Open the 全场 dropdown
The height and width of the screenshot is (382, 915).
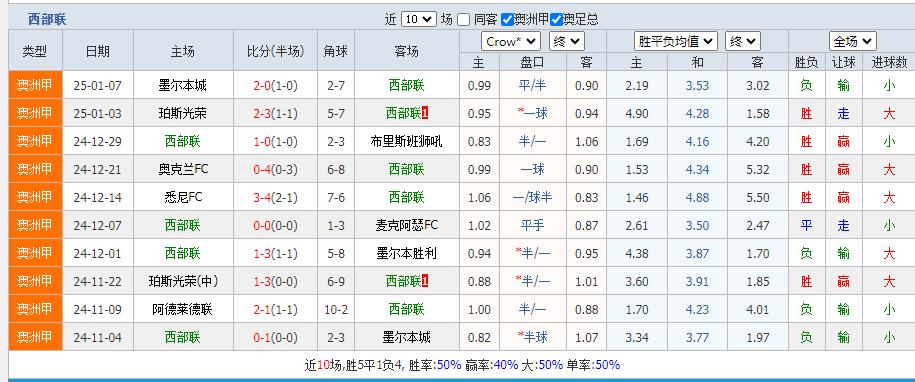[x=853, y=41]
